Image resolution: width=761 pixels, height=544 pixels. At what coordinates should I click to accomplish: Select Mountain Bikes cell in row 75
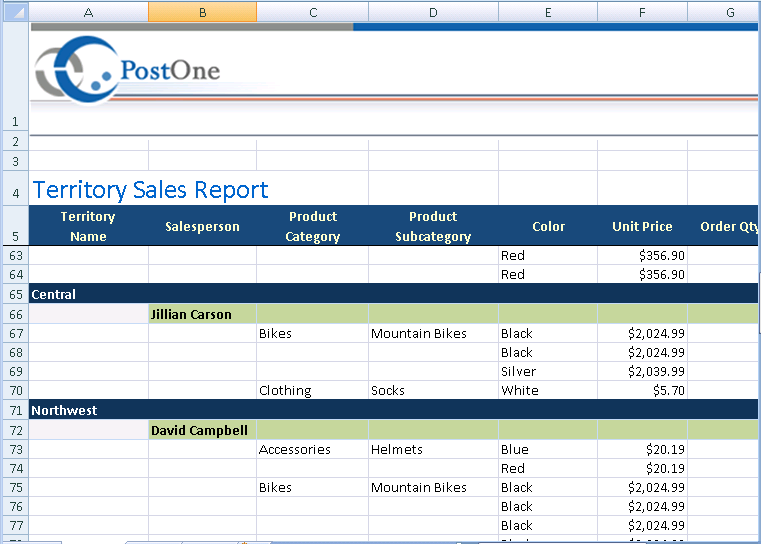pos(433,487)
